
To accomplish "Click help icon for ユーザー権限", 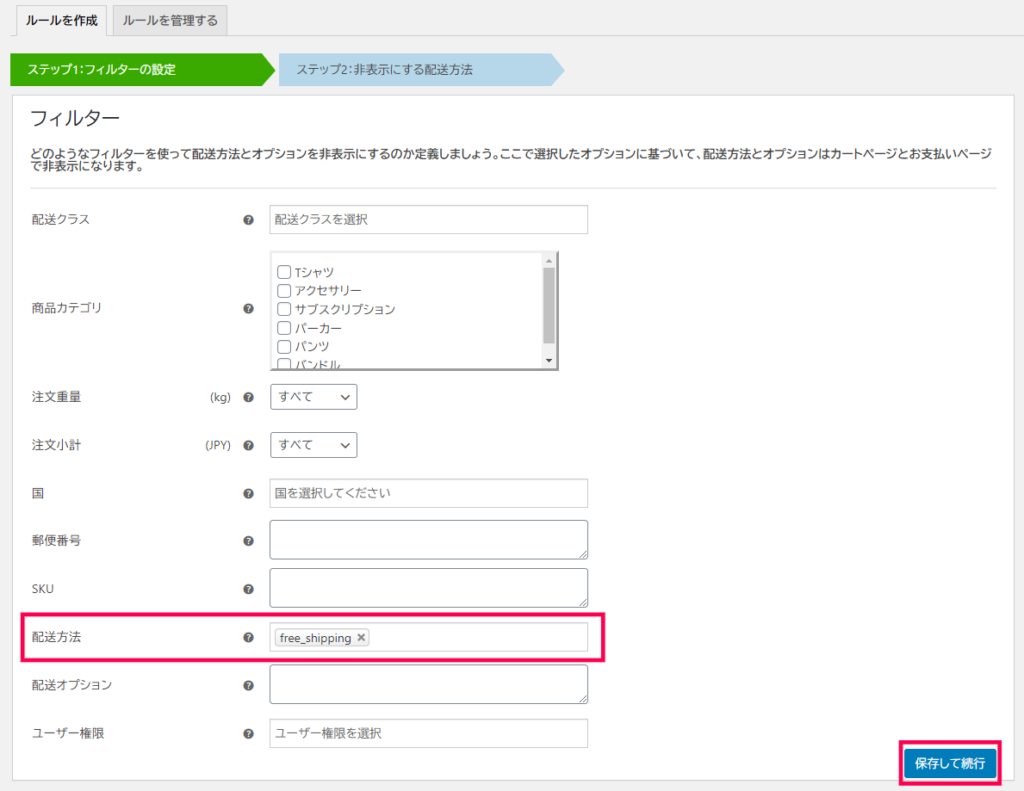I will tap(248, 734).
